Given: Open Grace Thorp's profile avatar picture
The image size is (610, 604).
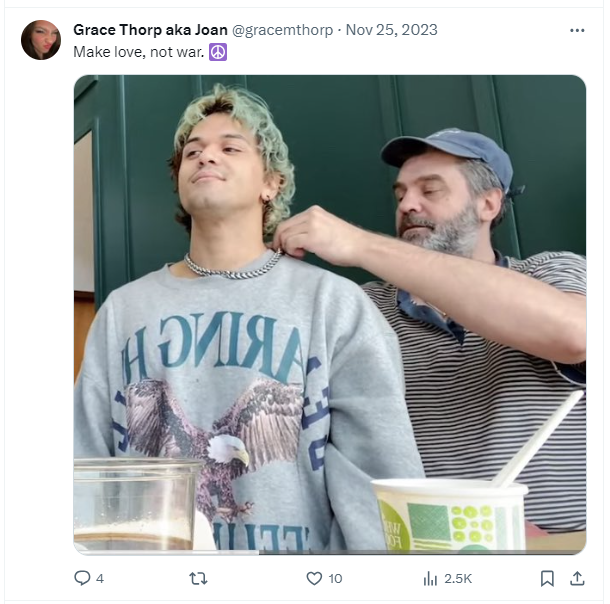Looking at the screenshot, I should coord(41,40).
